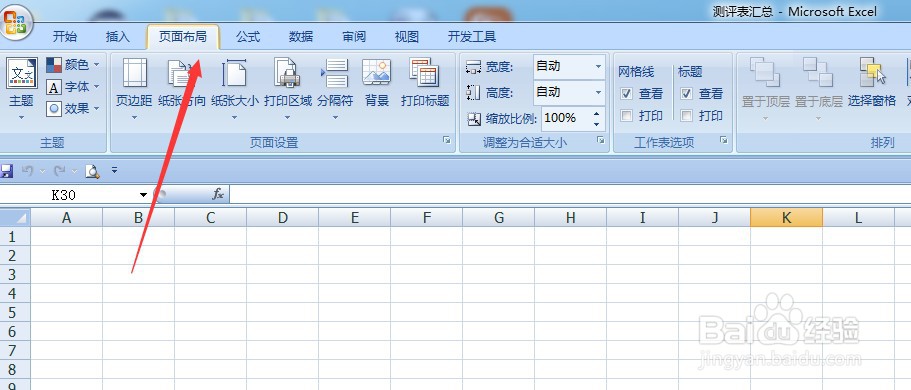
Task: Click the 置于底层 send to back icon
Action: click(x=818, y=72)
